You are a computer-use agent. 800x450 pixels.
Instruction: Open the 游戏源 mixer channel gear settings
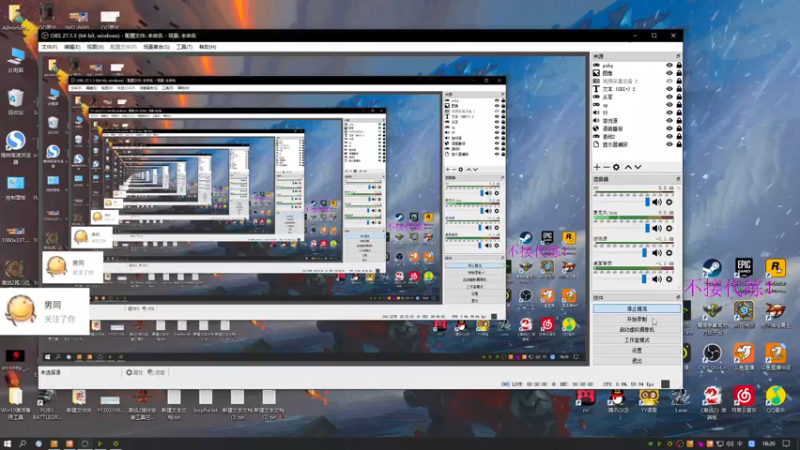[669, 253]
